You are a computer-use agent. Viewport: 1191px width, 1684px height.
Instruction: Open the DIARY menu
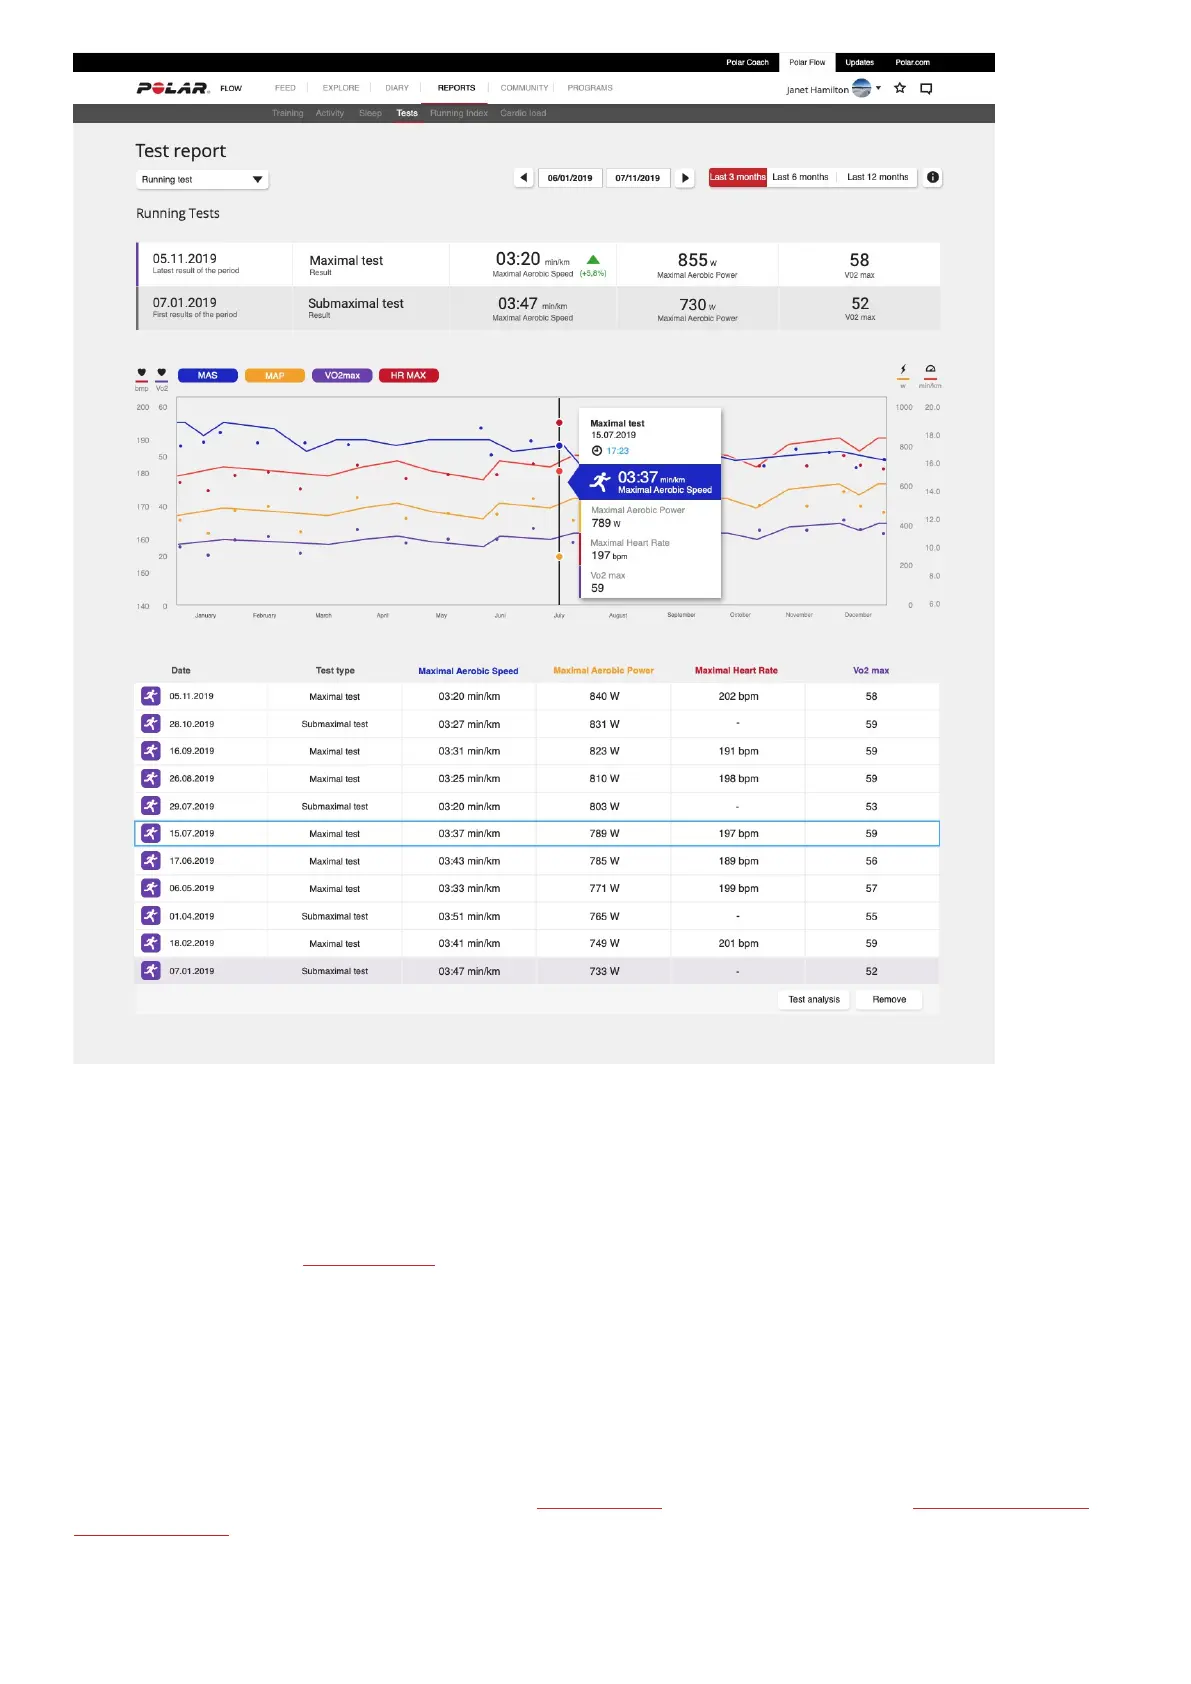(397, 88)
